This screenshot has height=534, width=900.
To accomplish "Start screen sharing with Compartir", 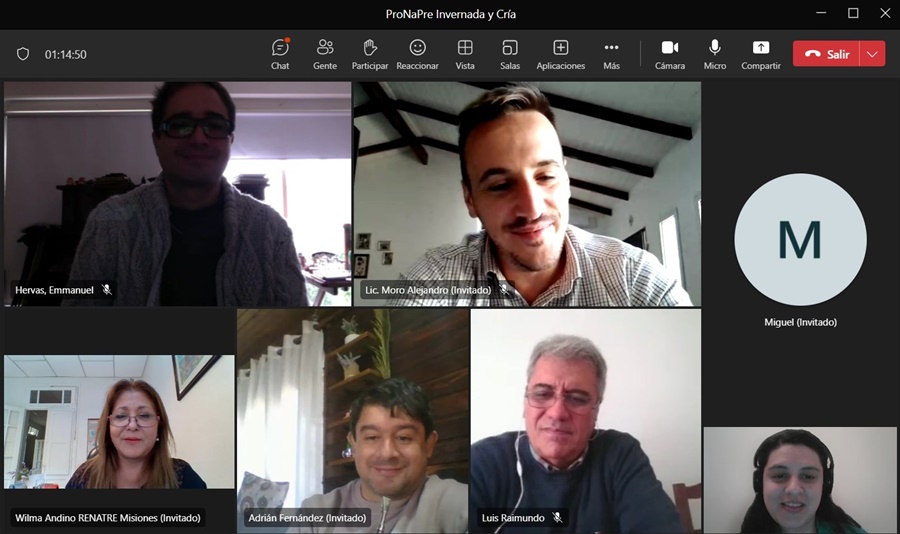I will [x=761, y=54].
